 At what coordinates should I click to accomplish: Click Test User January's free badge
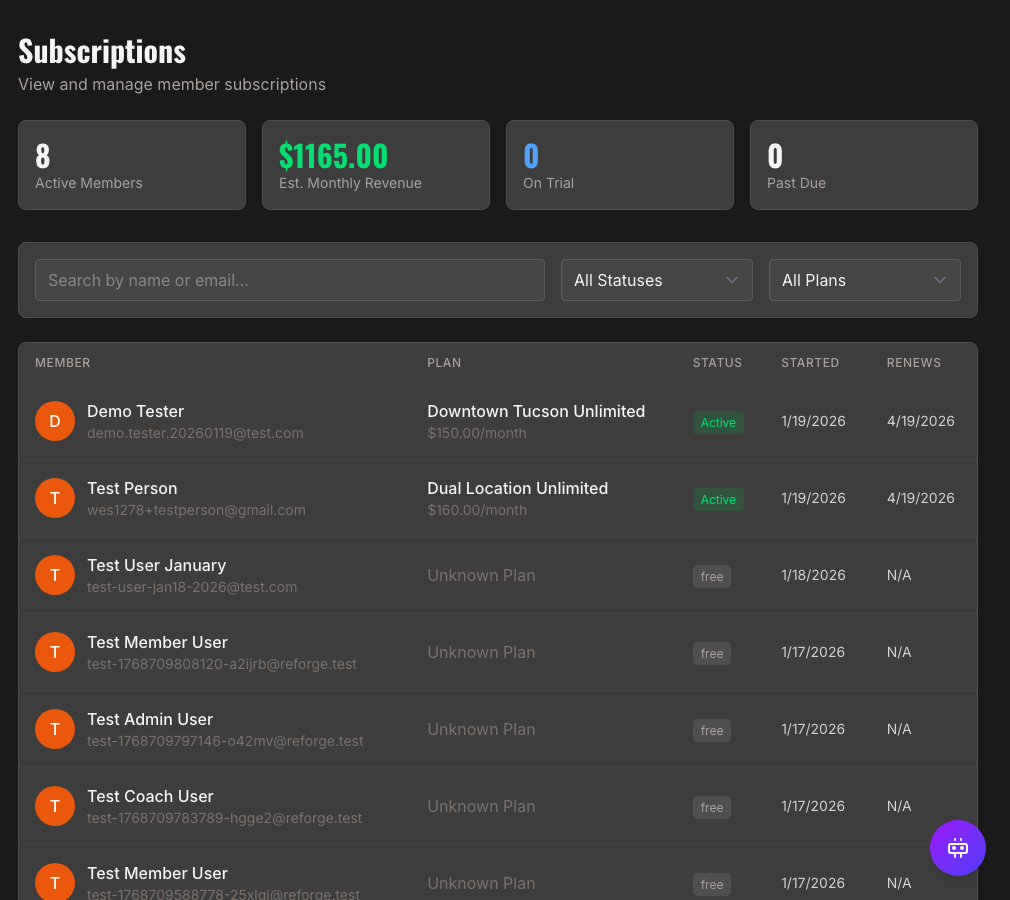coord(712,577)
